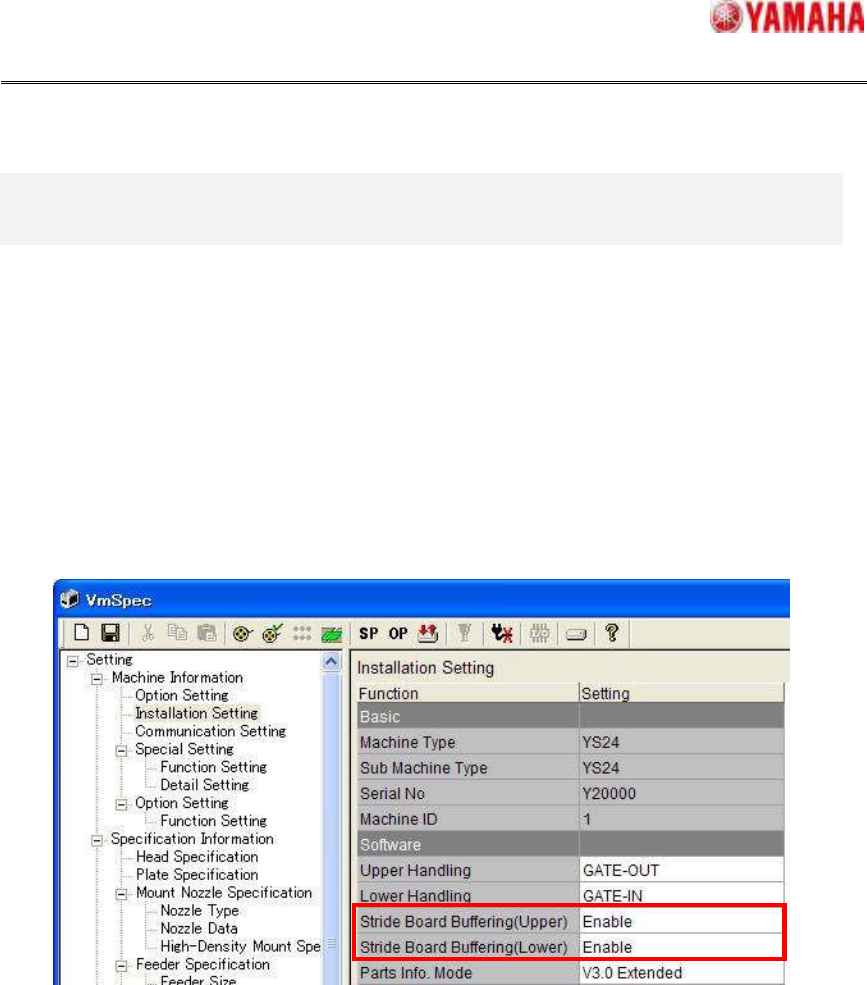Select the Feeder Size tree item

coord(199,979)
